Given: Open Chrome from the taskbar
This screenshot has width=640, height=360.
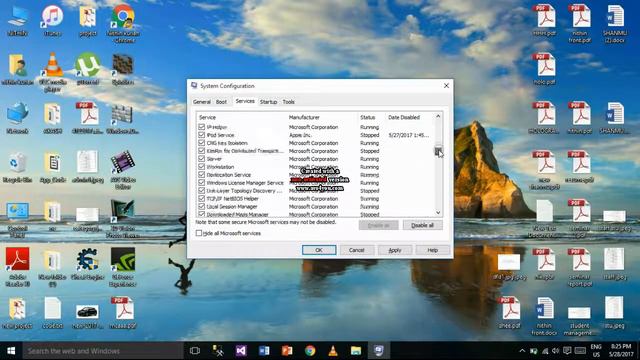Looking at the screenshot, I should [x=310, y=351].
